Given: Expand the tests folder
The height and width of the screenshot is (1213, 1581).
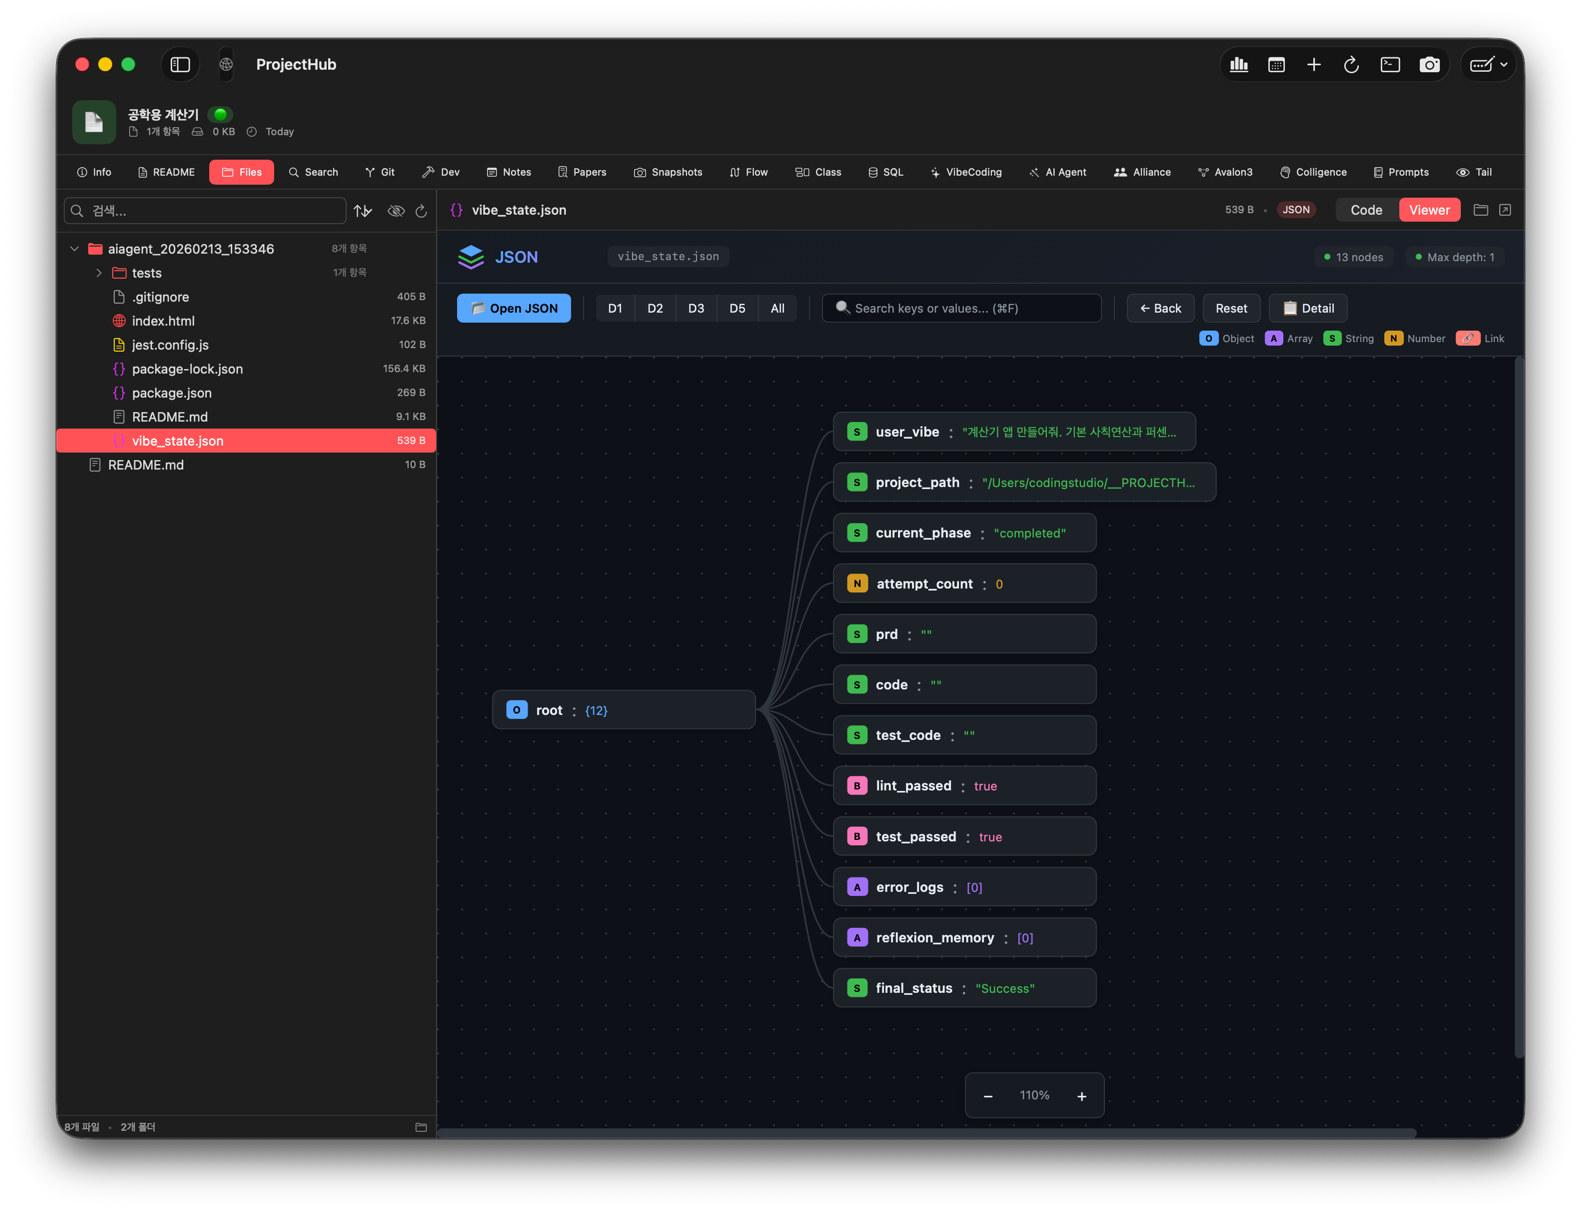Looking at the screenshot, I should pyautogui.click(x=99, y=273).
